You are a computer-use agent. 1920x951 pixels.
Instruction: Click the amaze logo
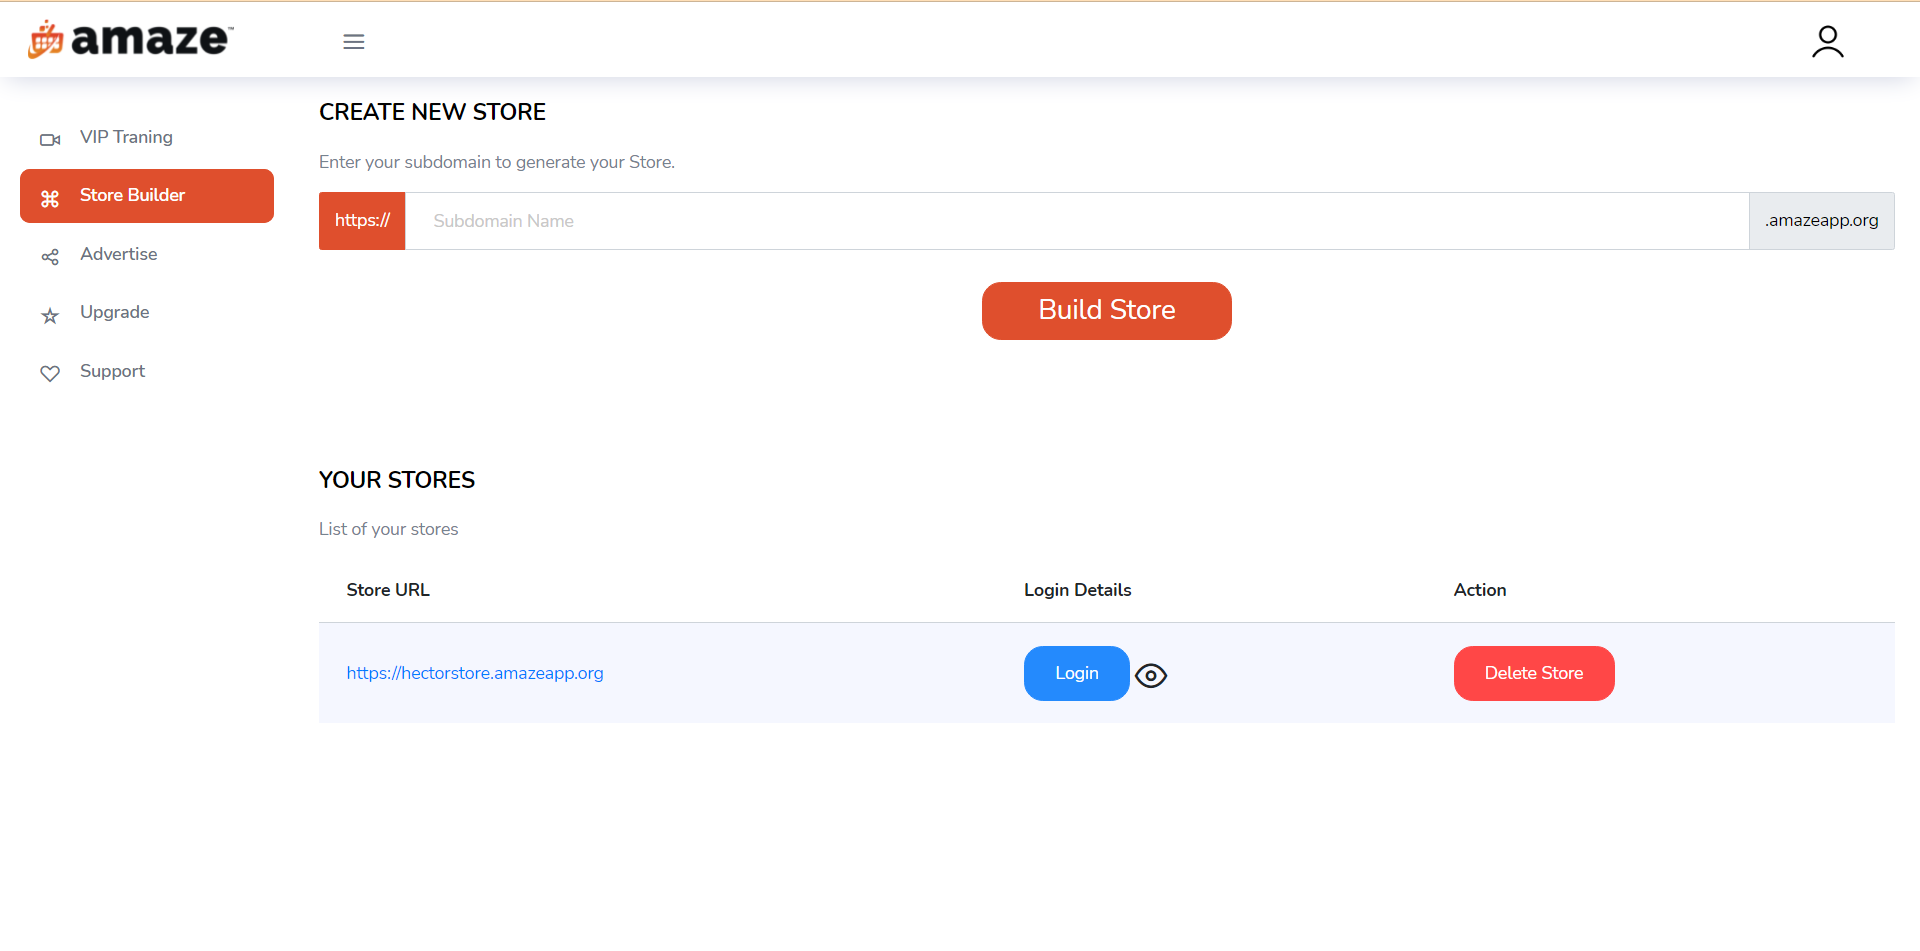click(131, 40)
